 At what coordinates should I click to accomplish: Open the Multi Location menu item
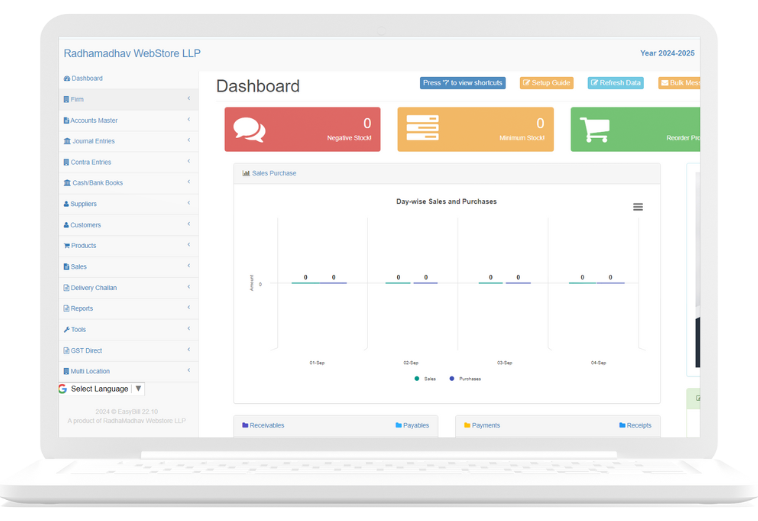pos(129,371)
